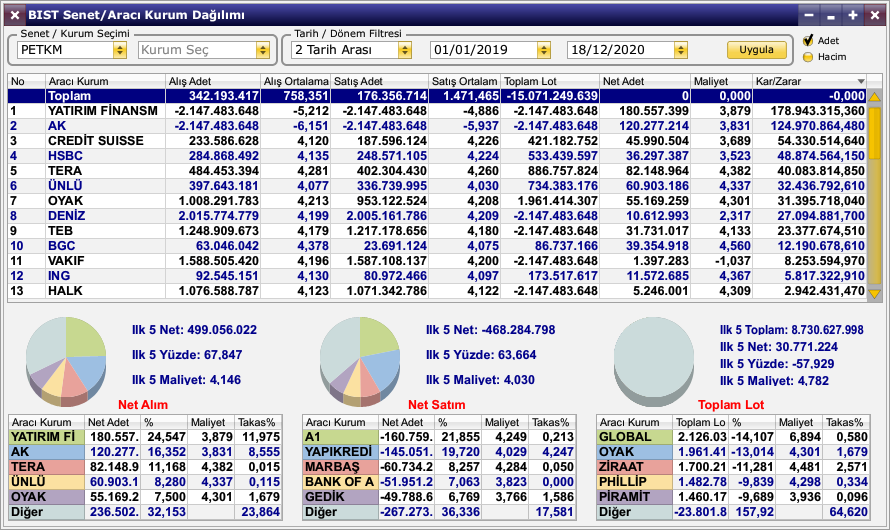The image size is (890, 530).
Task: Click the Diğer row in Toplam Lot table
Action: pos(733,512)
